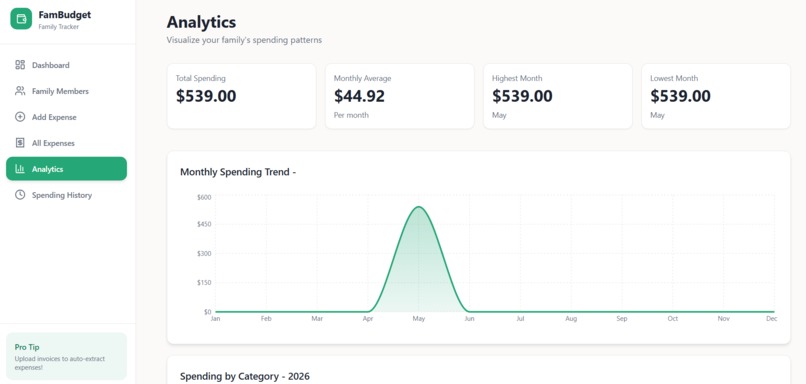
Task: Click the Dashboard grid icon
Action: click(x=20, y=65)
